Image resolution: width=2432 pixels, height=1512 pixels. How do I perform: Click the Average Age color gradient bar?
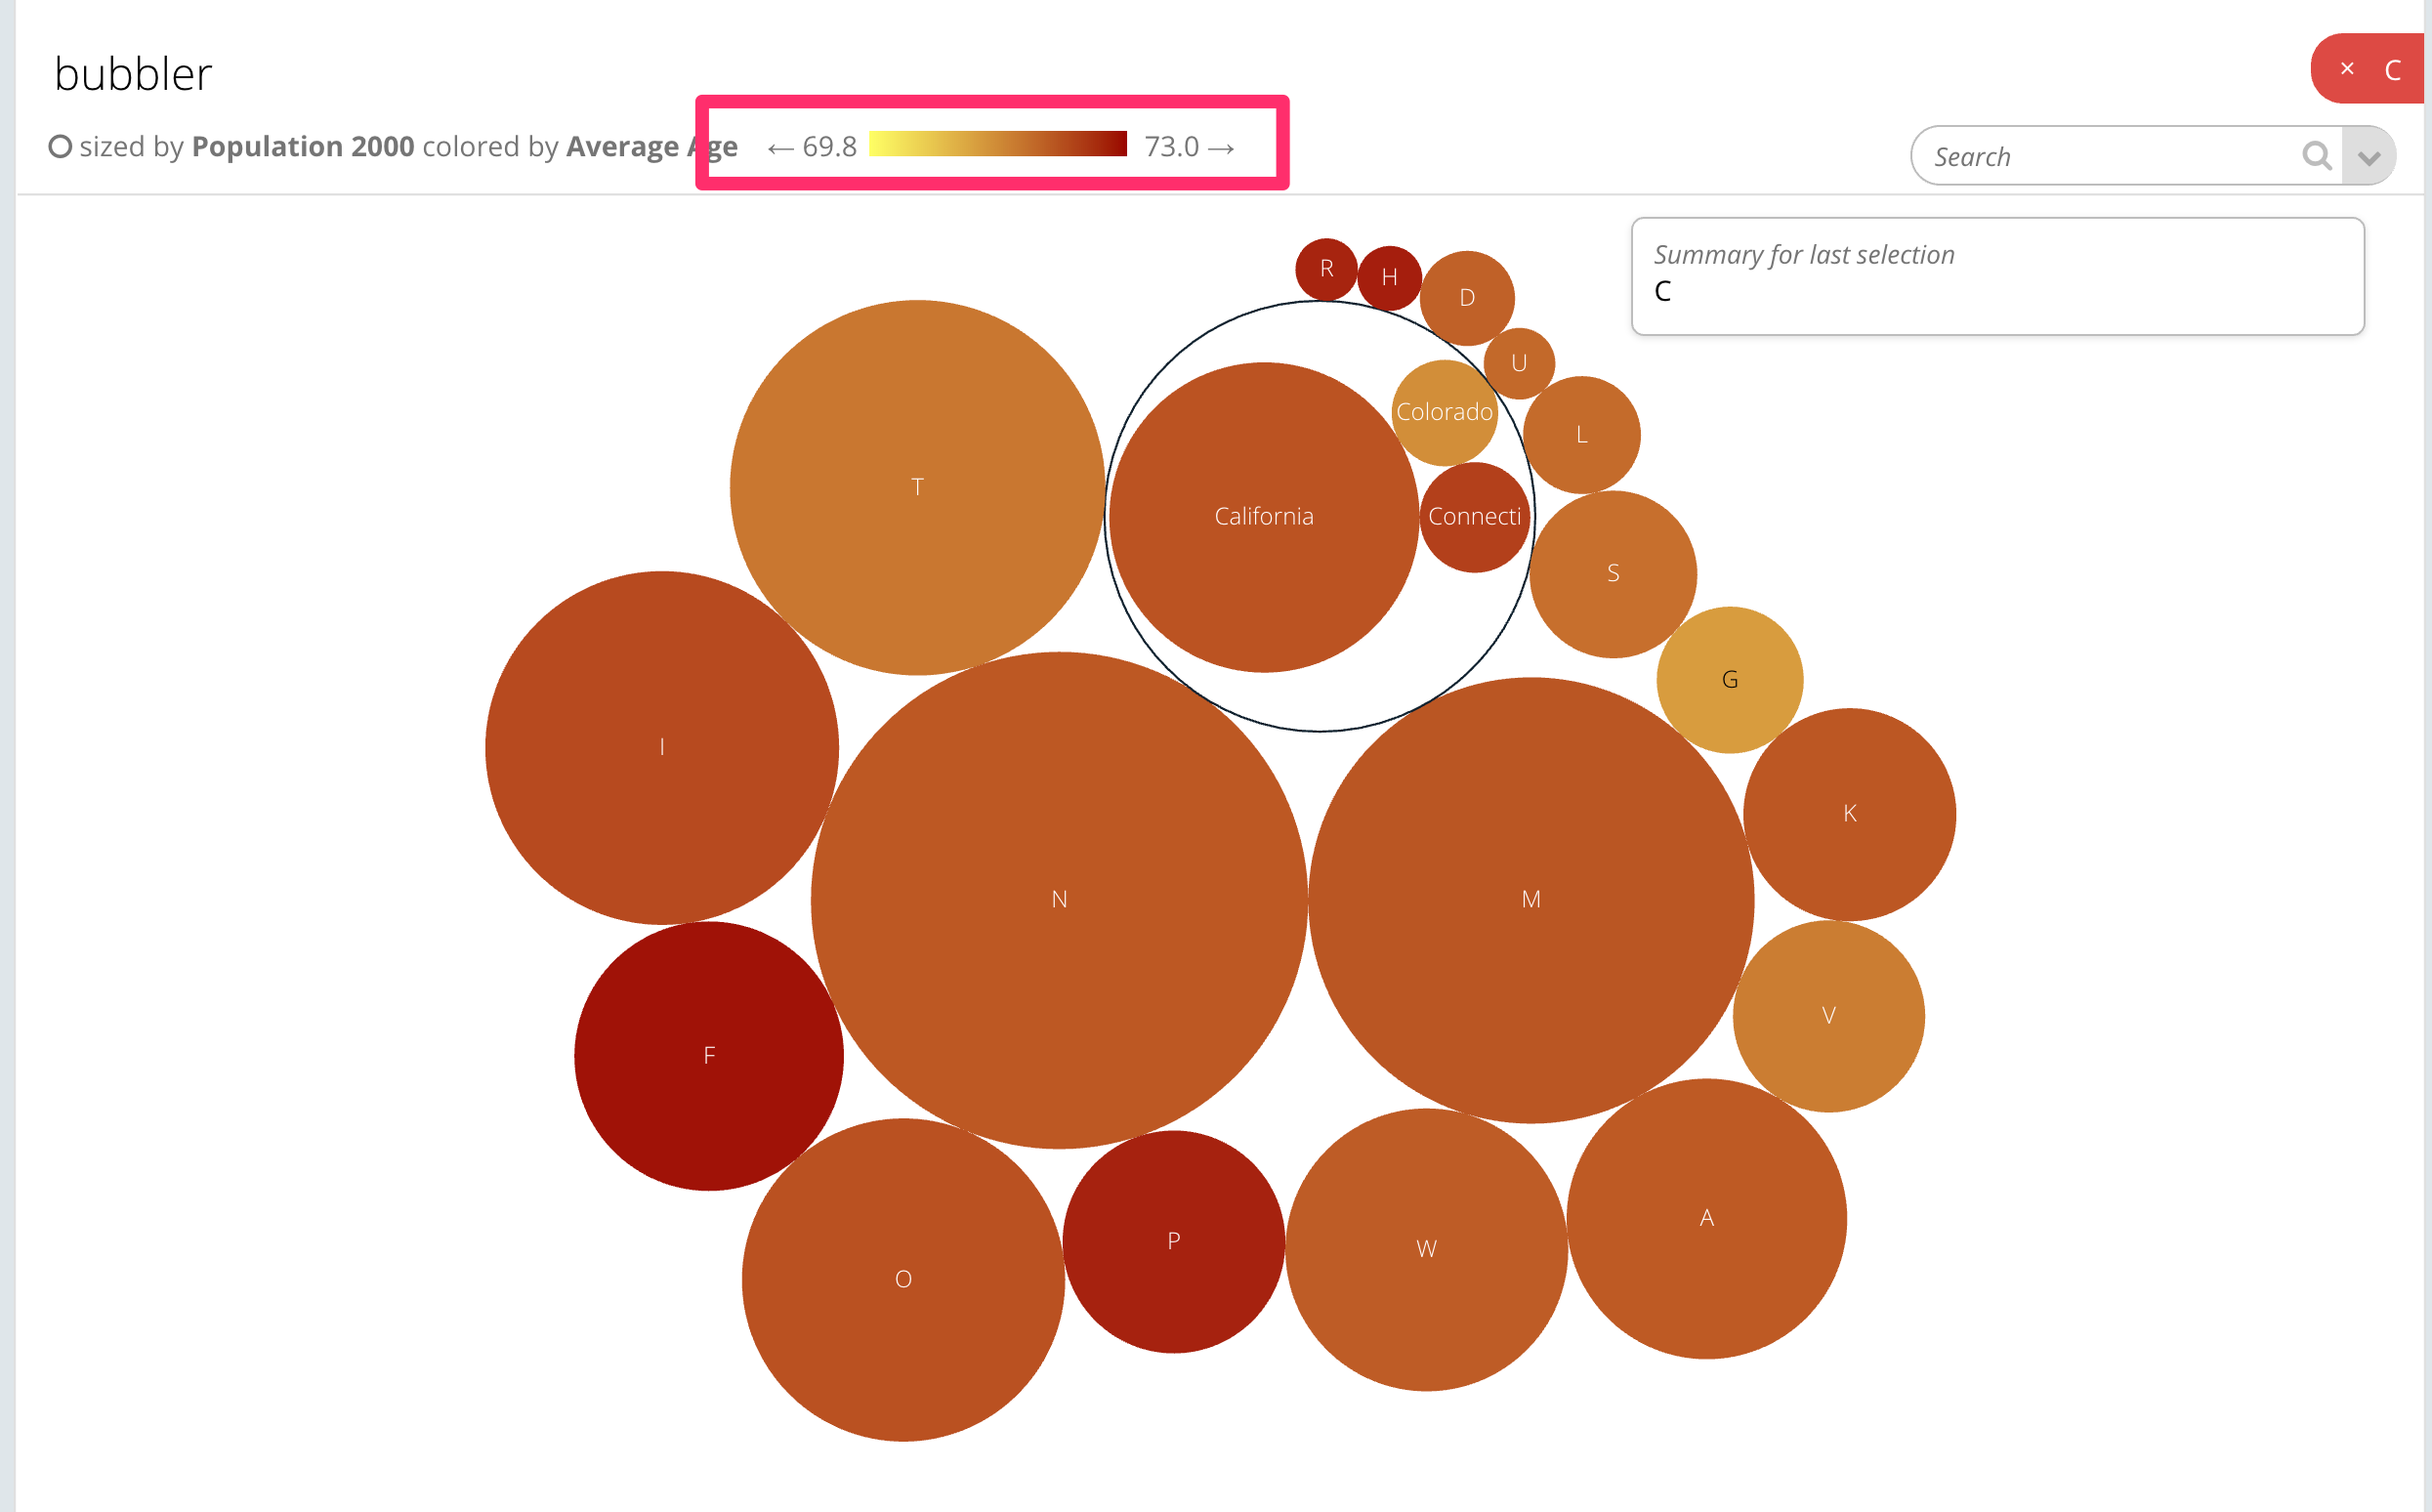(998, 144)
